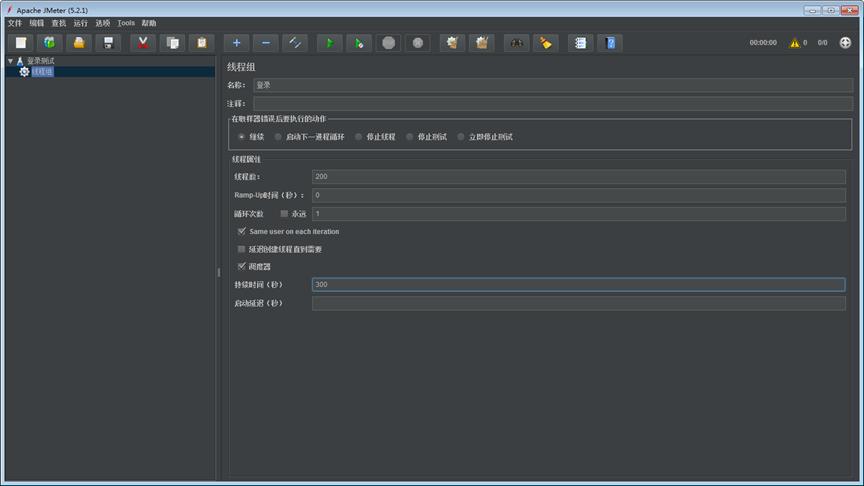
Task: Click the Clear all results icon
Action: pos(482,43)
